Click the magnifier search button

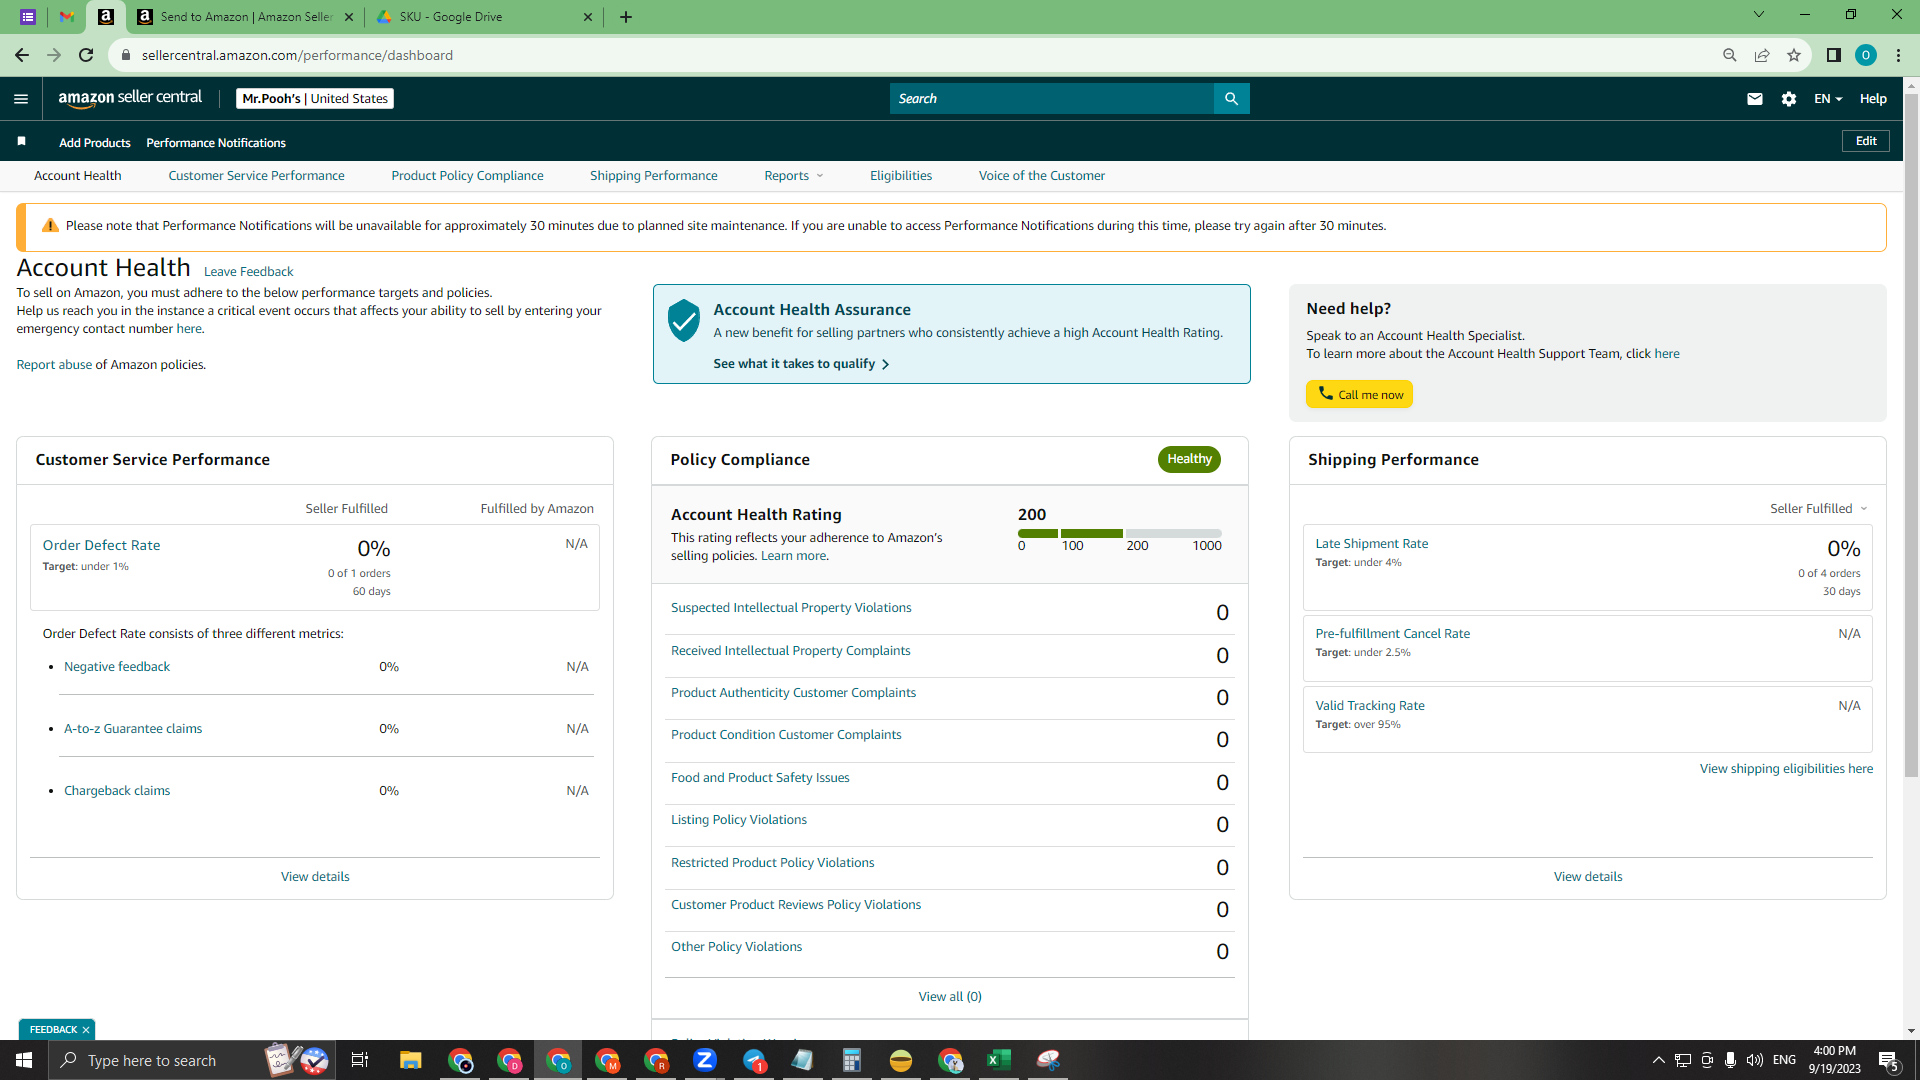pyautogui.click(x=1231, y=99)
